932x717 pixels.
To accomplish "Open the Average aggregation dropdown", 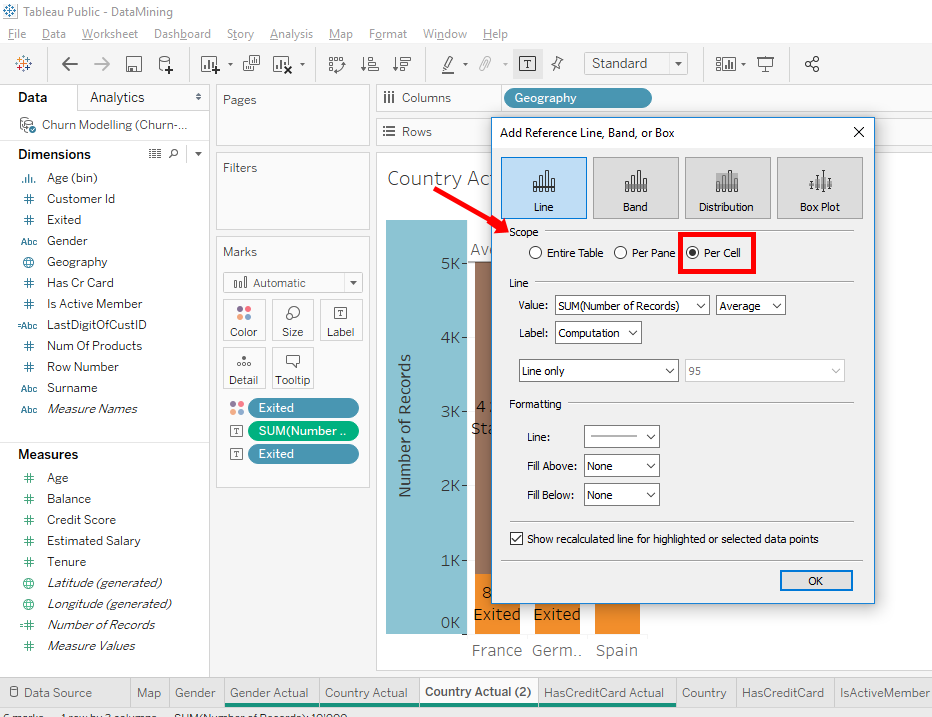I will 750,306.
